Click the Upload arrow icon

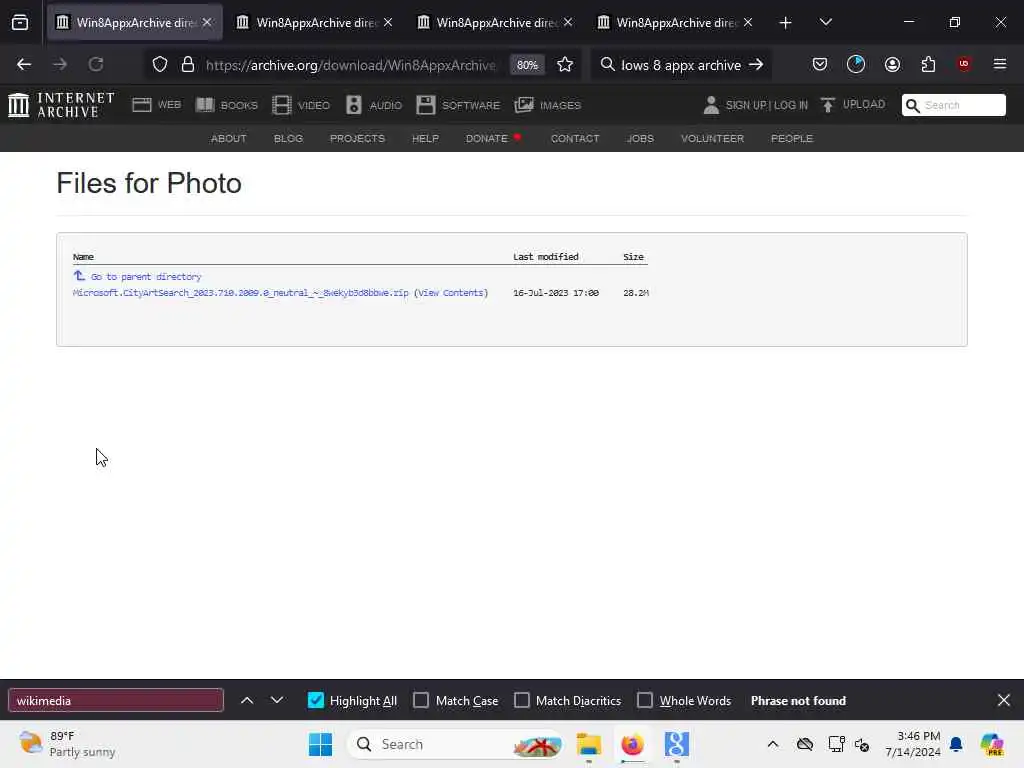click(828, 105)
